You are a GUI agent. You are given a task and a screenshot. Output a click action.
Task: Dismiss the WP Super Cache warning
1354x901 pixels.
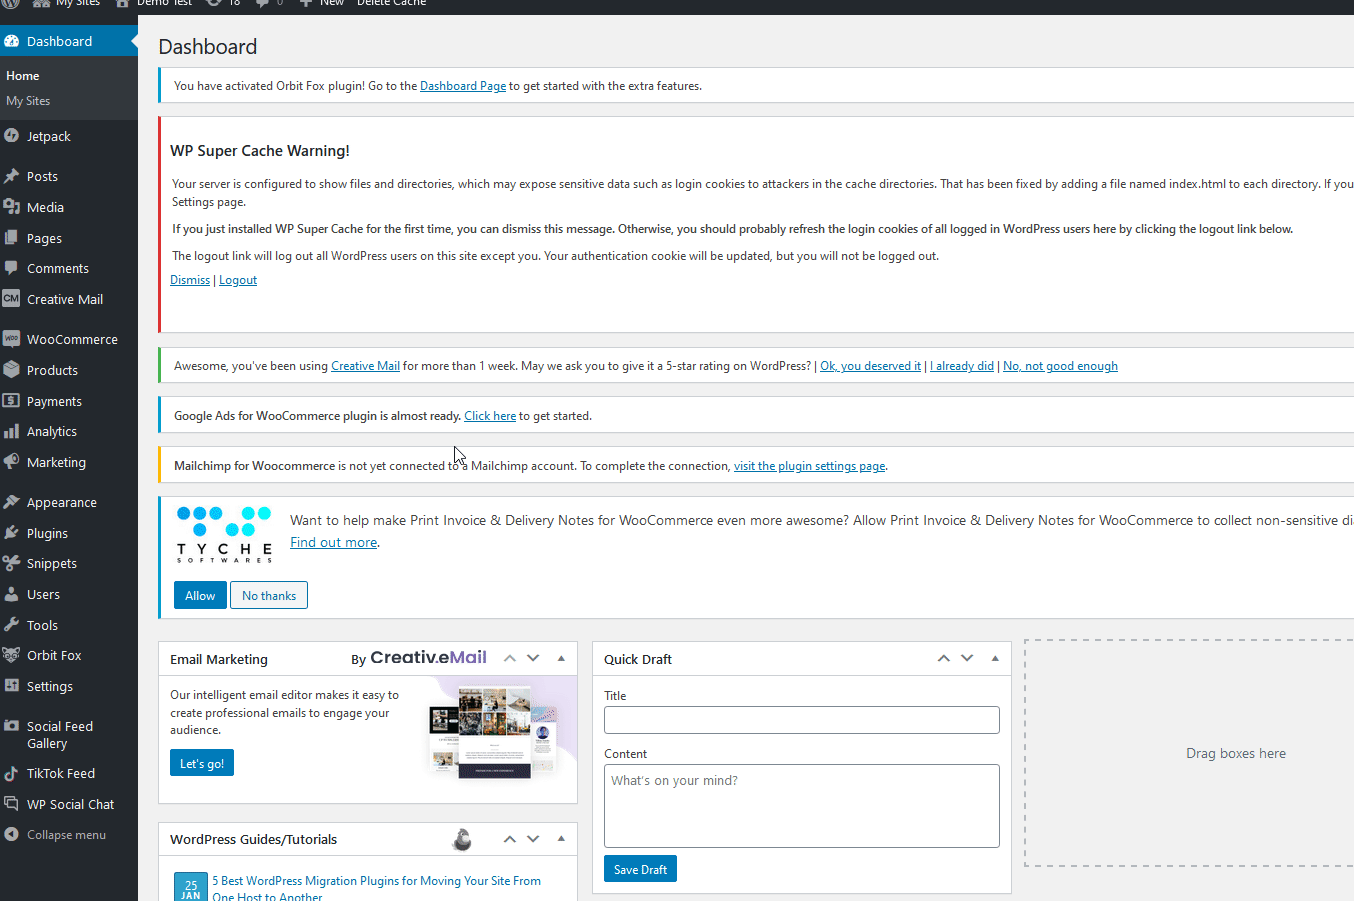190,280
